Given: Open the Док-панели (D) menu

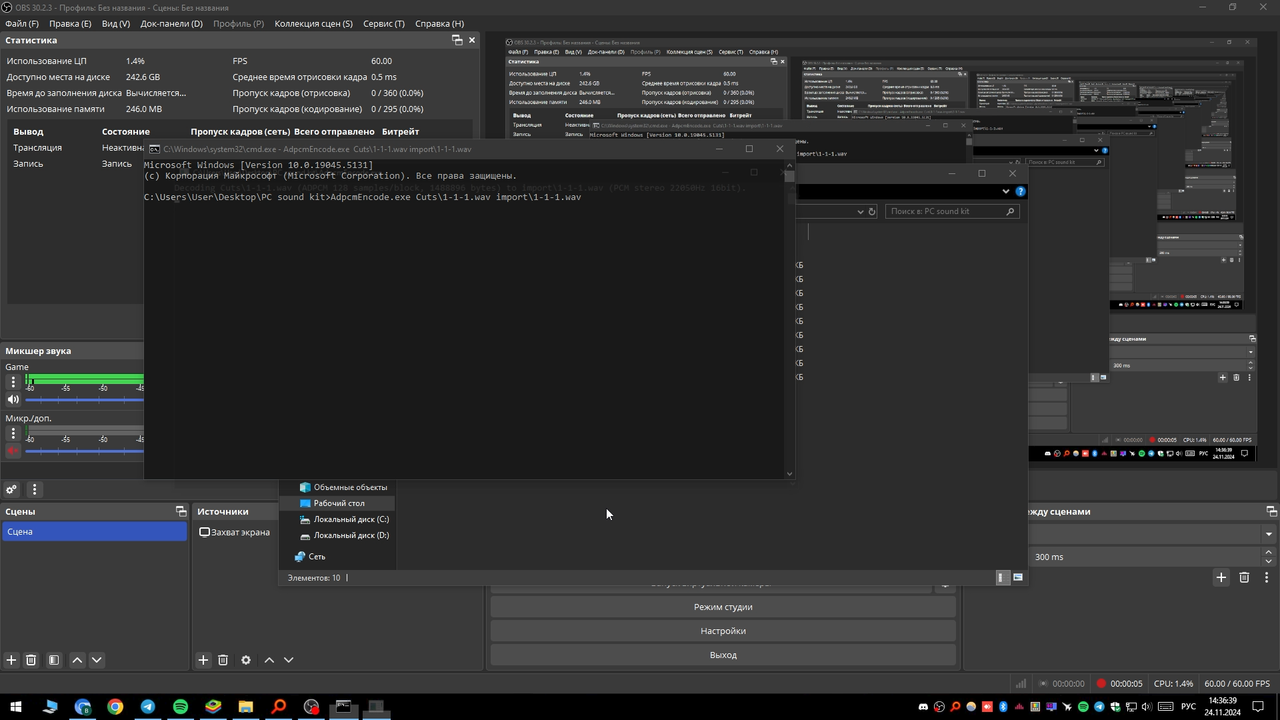Looking at the screenshot, I should [x=171, y=23].
